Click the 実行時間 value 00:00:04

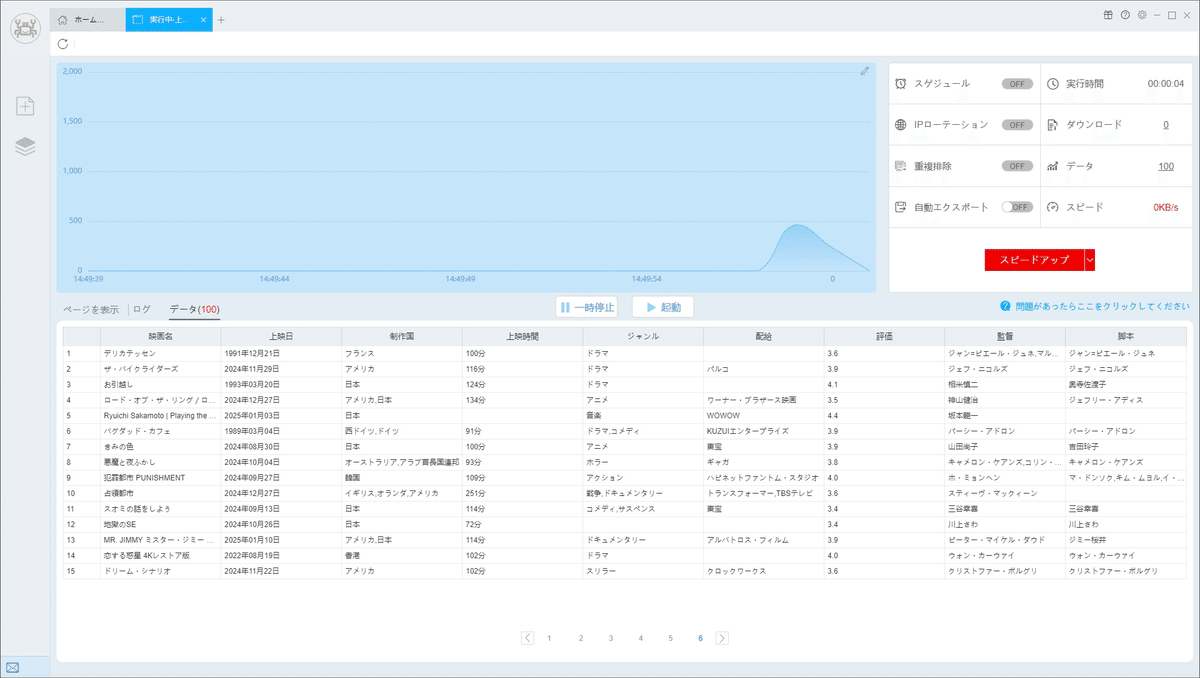pos(1166,84)
